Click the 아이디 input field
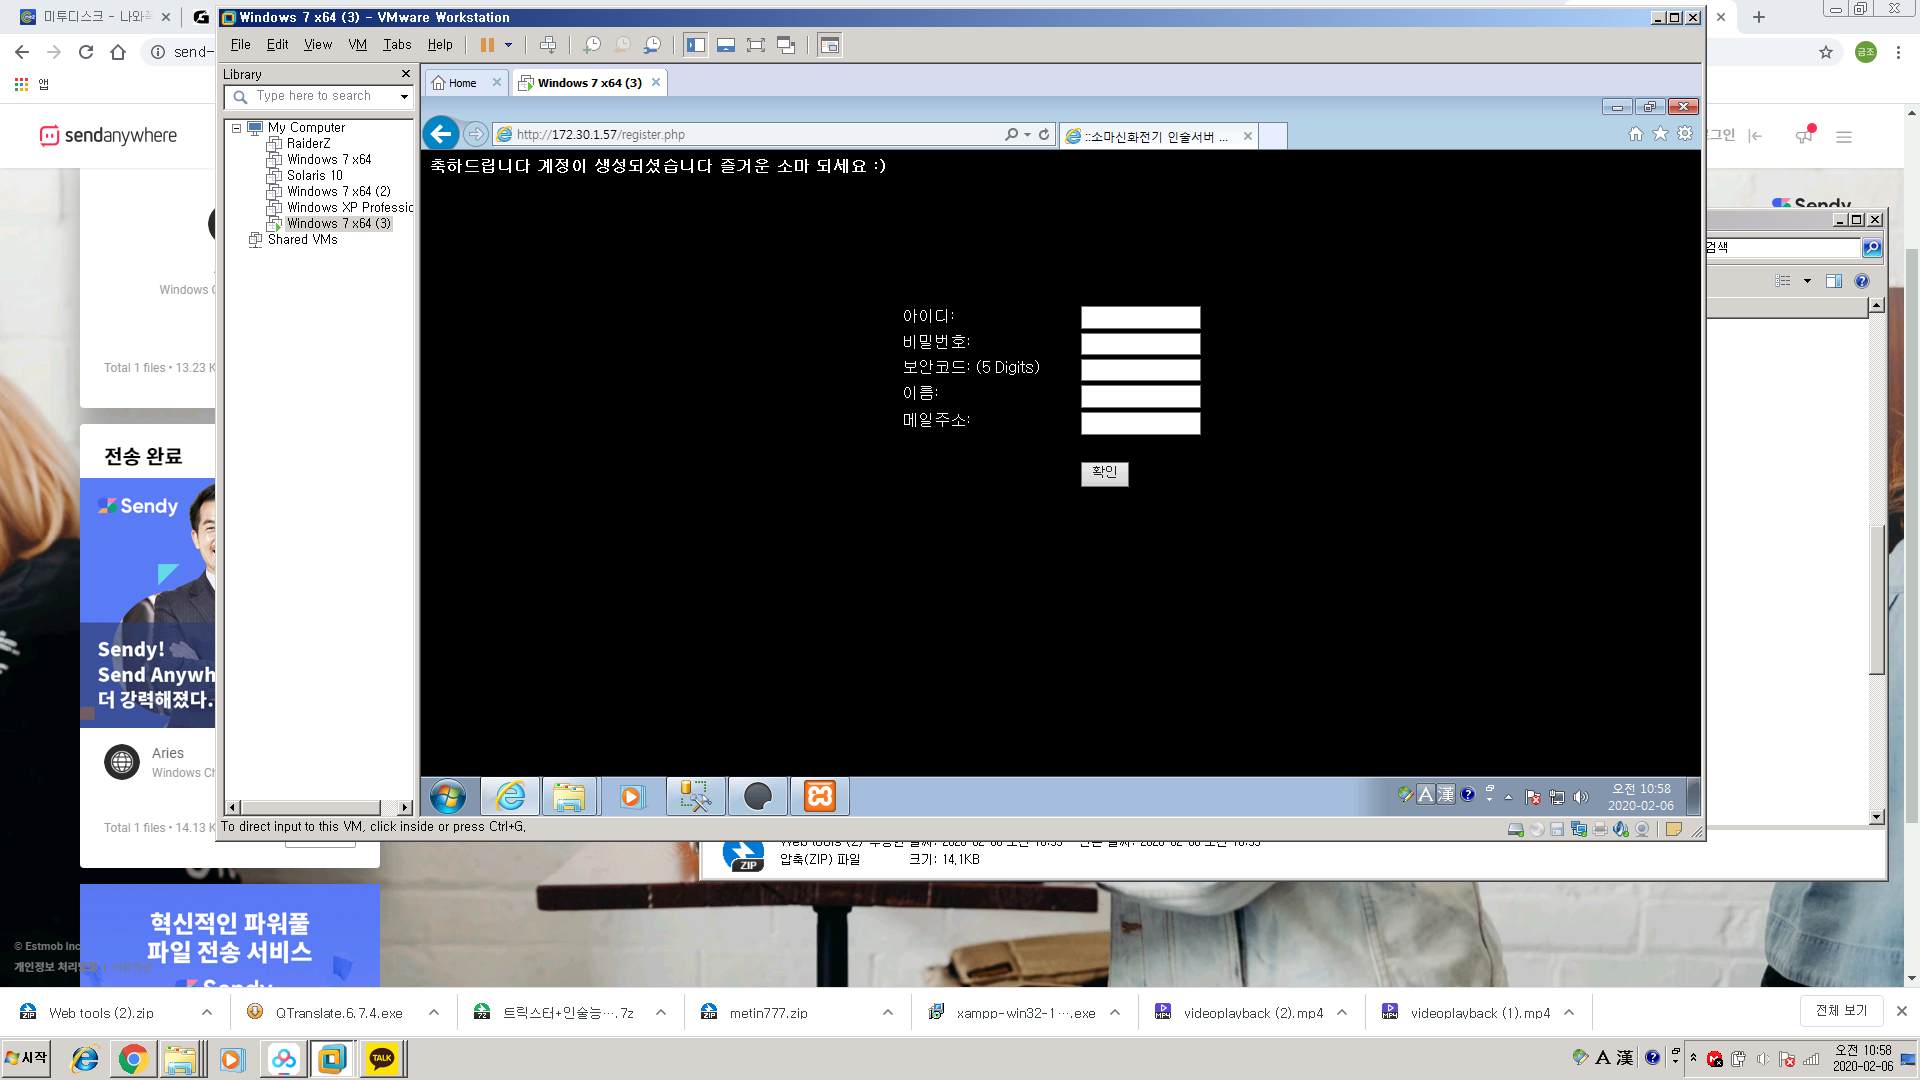Image resolution: width=1920 pixels, height=1080 pixels. click(1140, 317)
